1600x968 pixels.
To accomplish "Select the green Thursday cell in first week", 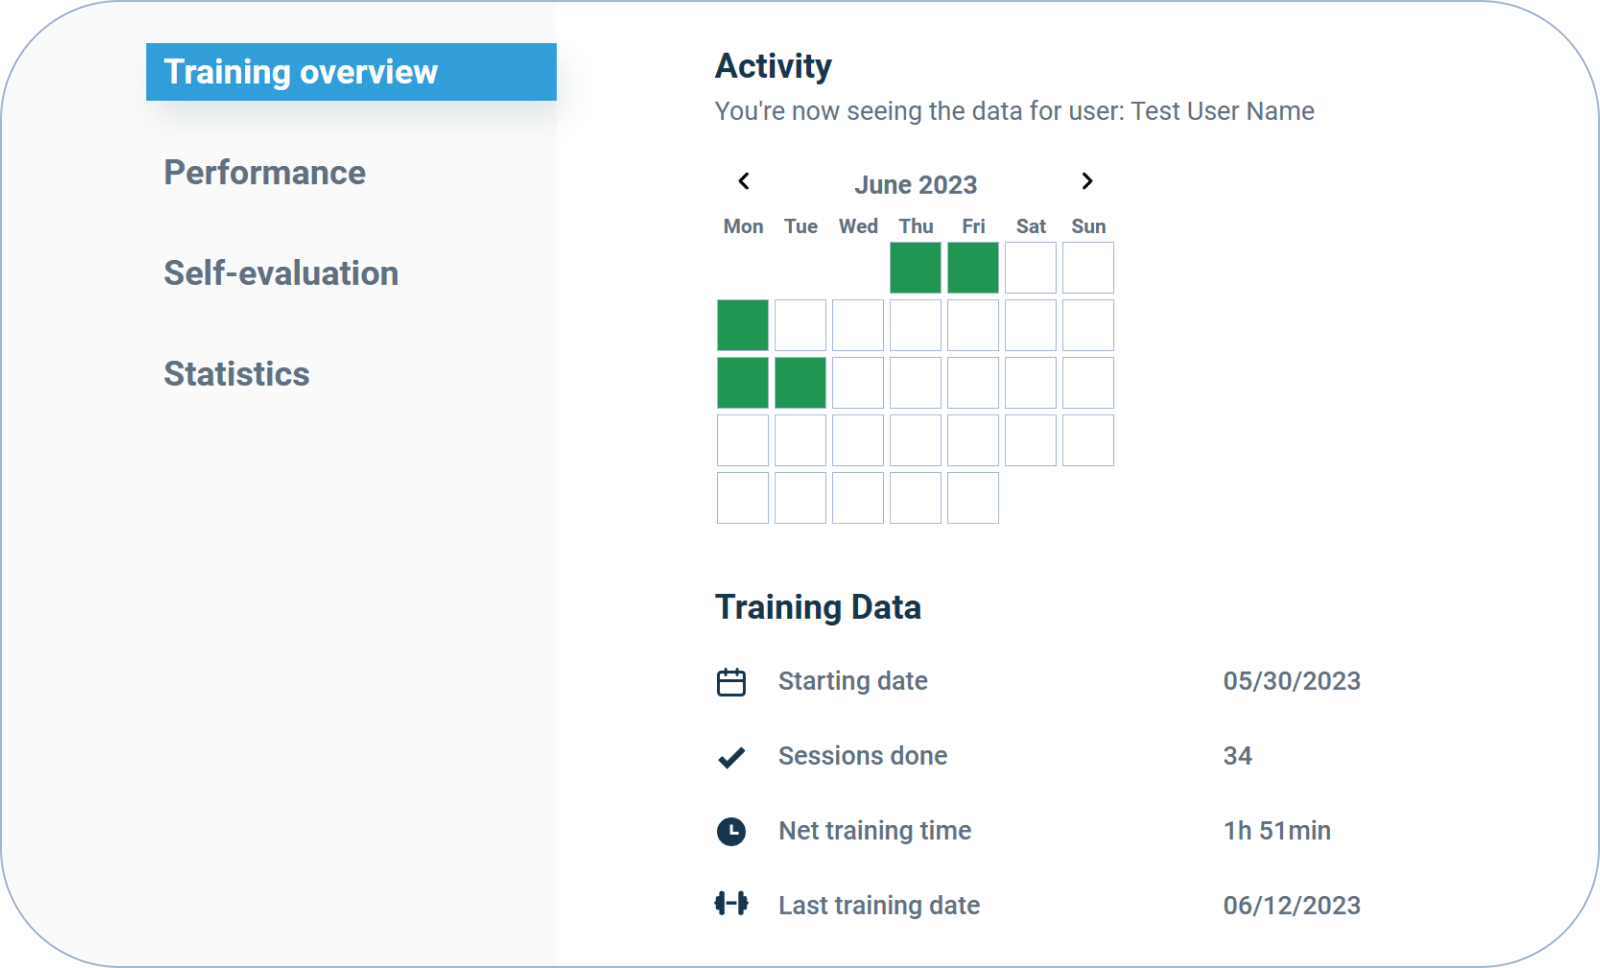I will pyautogui.click(x=915, y=268).
